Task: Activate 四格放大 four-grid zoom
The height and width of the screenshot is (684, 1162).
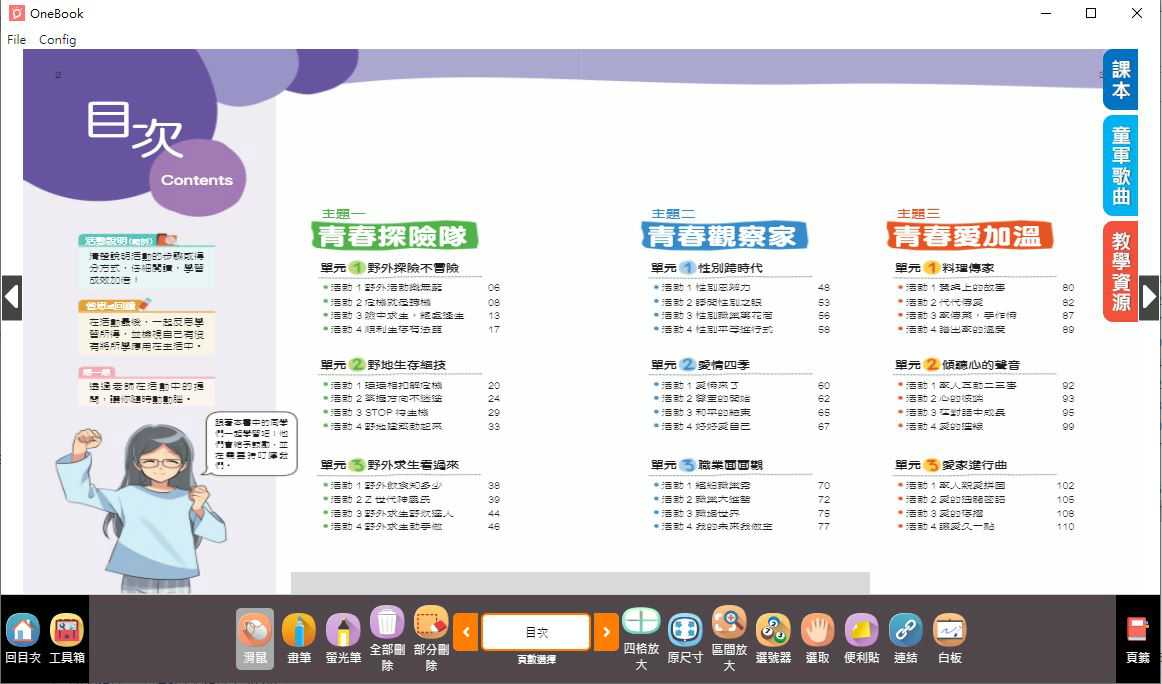Action: click(641, 639)
